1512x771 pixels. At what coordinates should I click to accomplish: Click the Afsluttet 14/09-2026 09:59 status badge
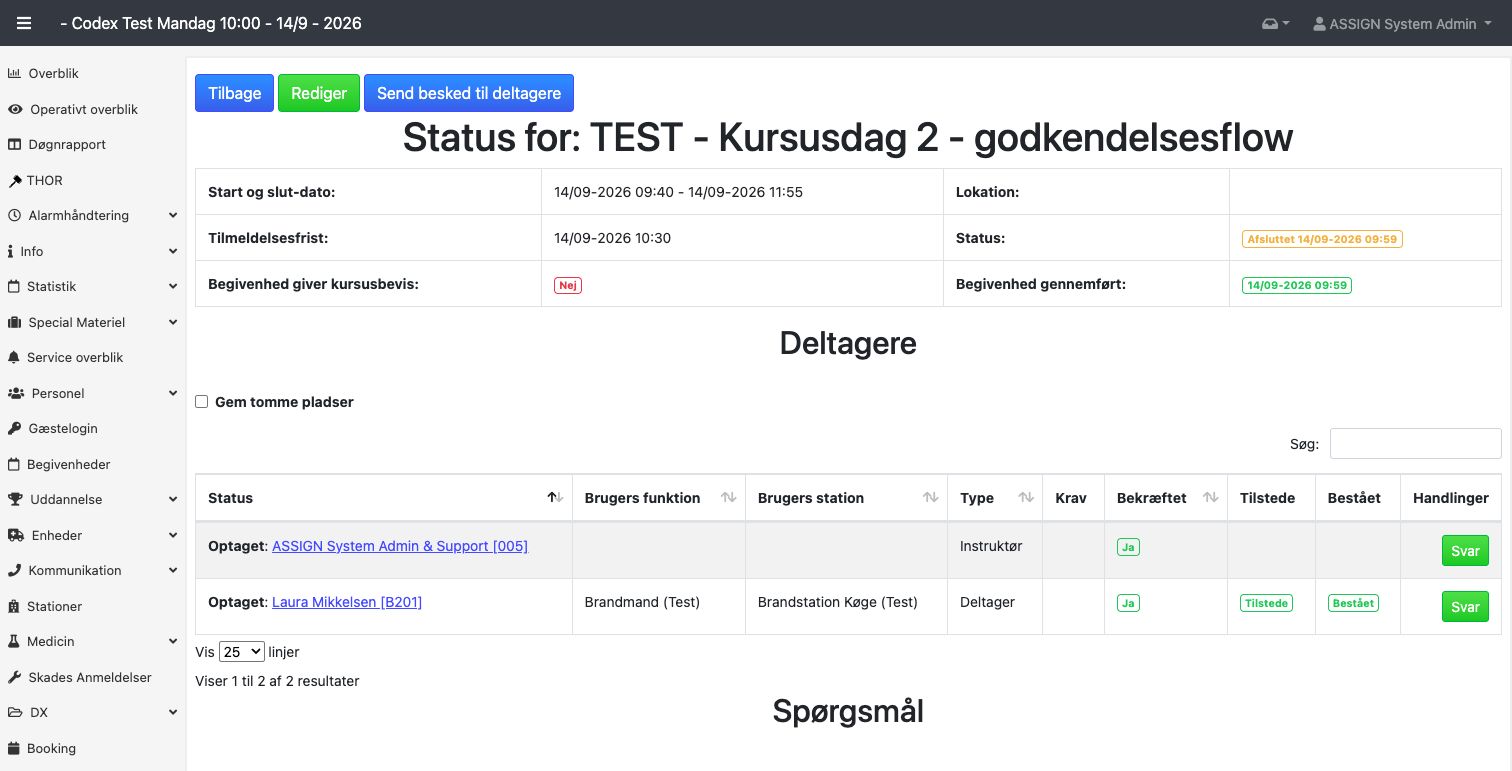click(1322, 239)
